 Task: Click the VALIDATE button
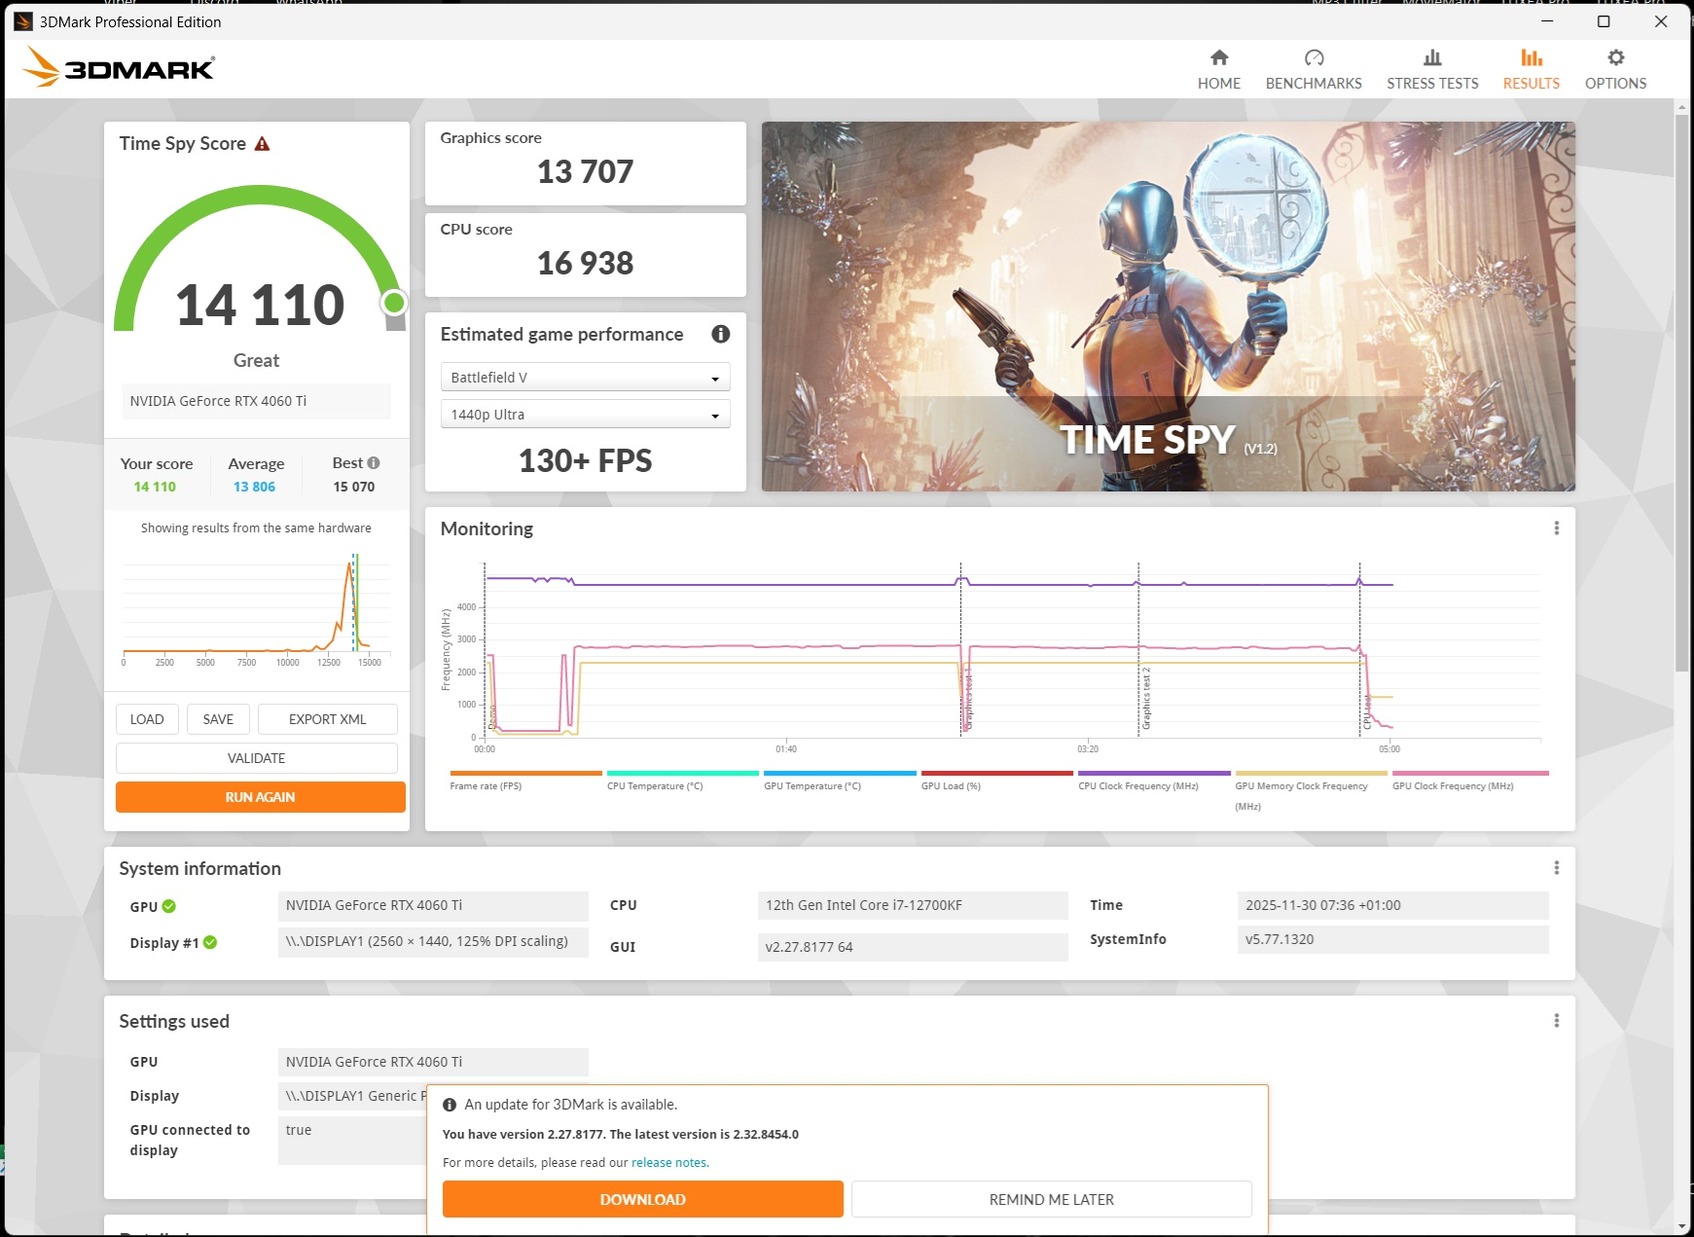257,758
